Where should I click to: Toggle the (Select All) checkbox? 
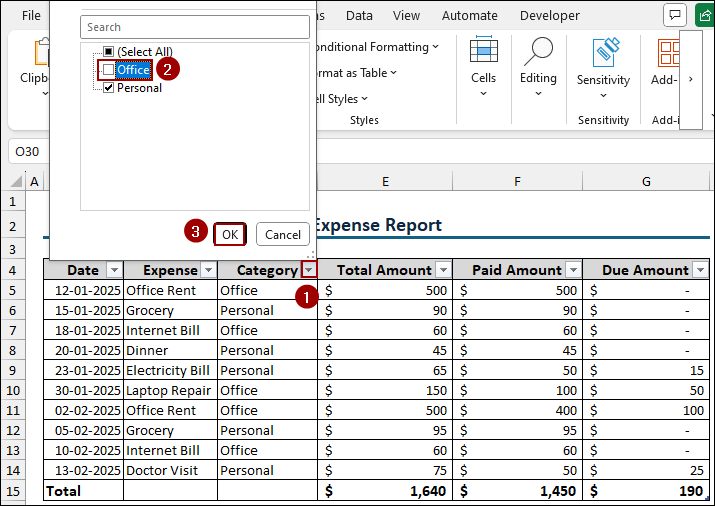click(108, 51)
